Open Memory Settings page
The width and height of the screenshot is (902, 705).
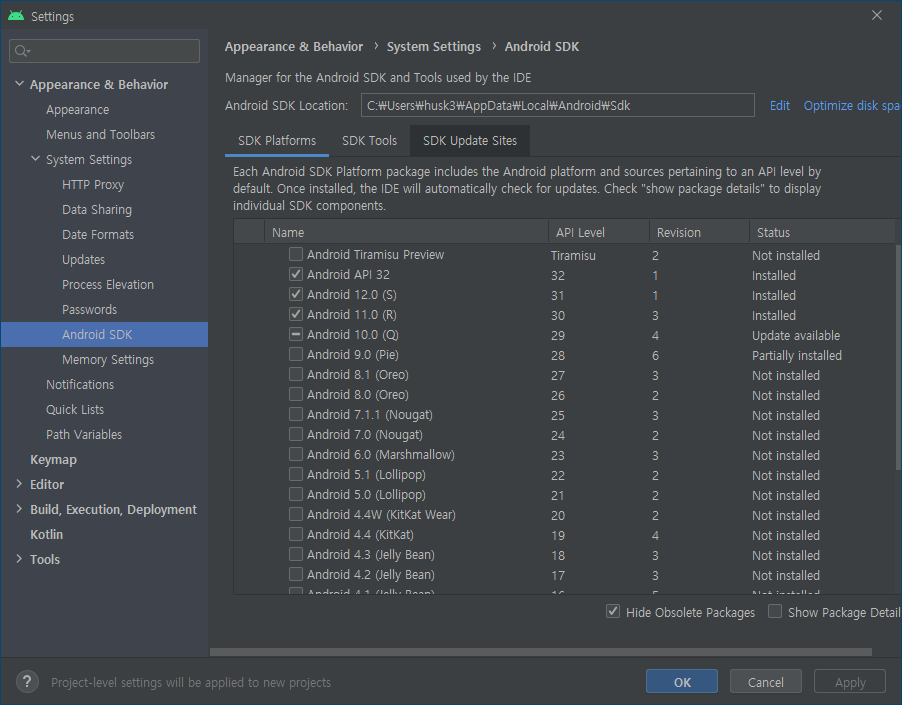pyautogui.click(x=108, y=359)
